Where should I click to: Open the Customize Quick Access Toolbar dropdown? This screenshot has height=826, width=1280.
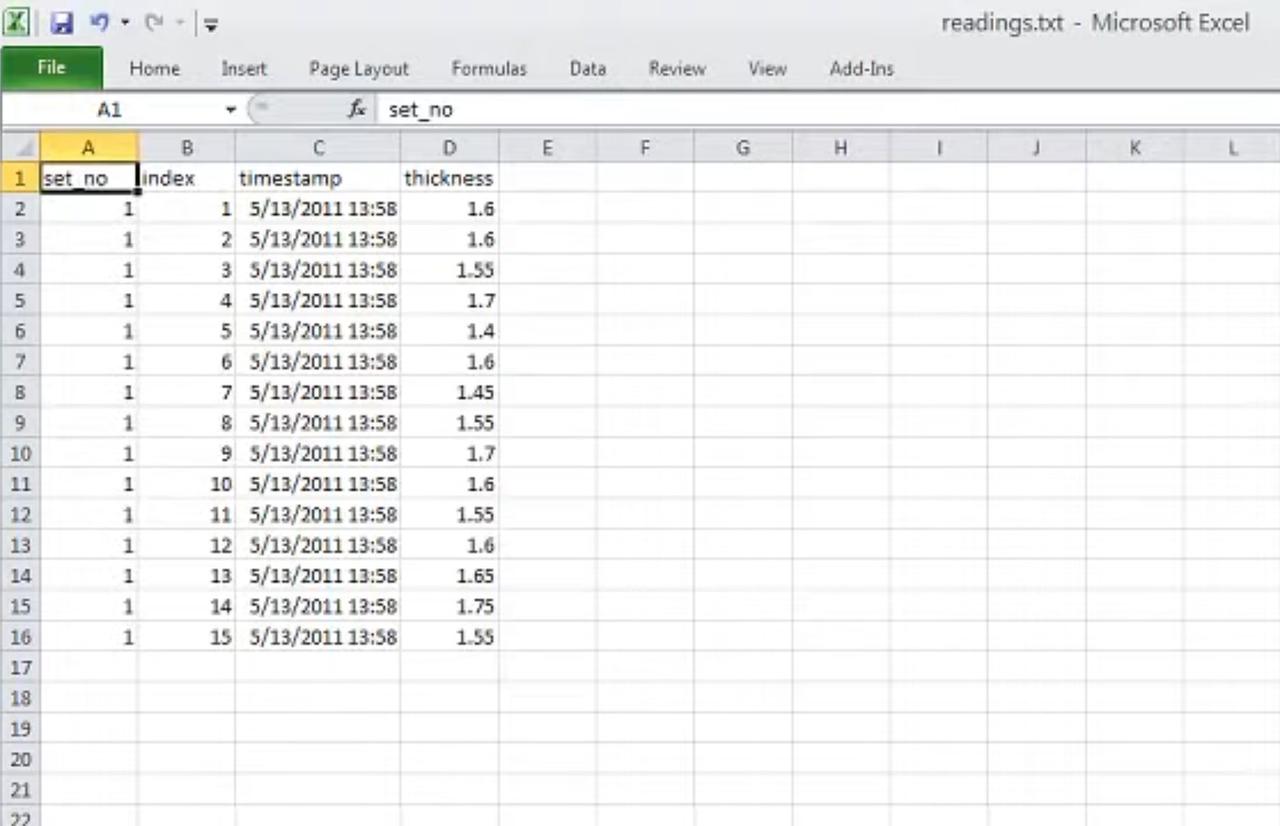[x=211, y=25]
